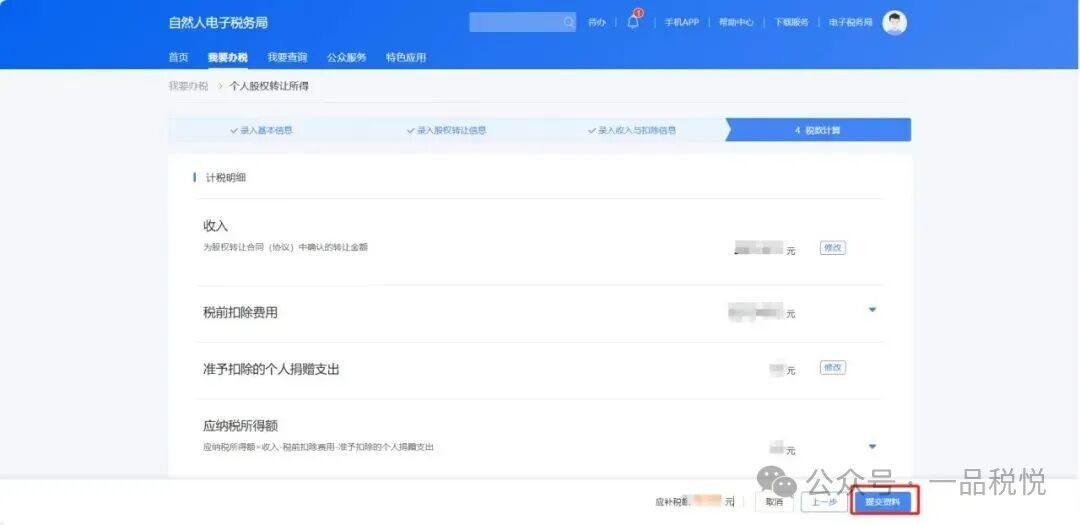
Task: Select step 4 税款计算
Action: point(818,130)
